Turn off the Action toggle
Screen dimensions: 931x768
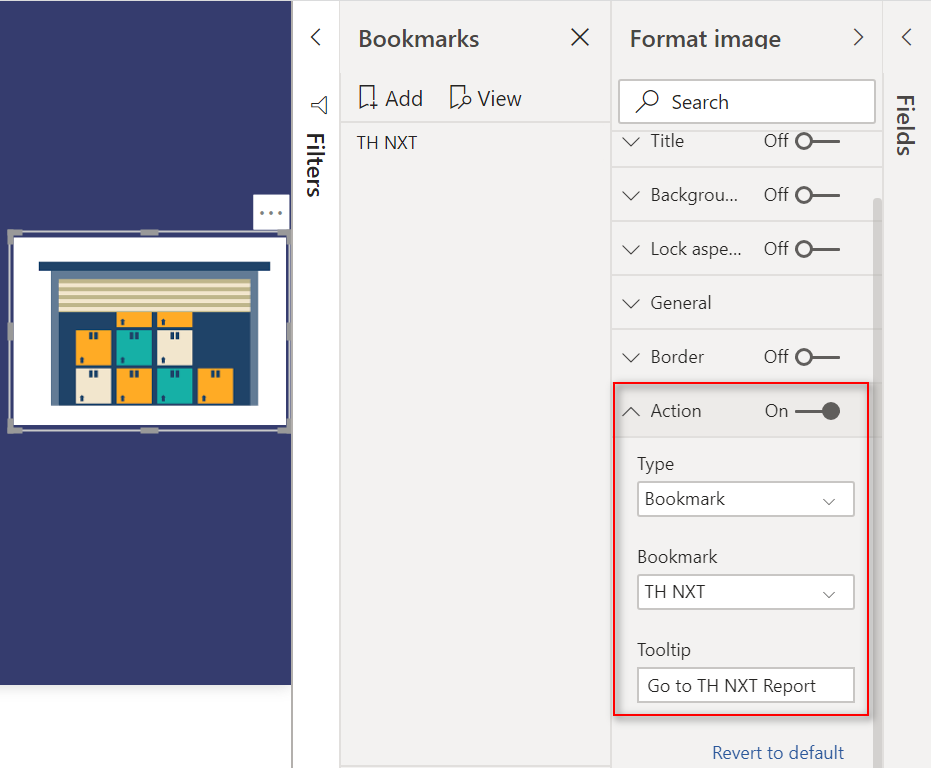pos(817,411)
